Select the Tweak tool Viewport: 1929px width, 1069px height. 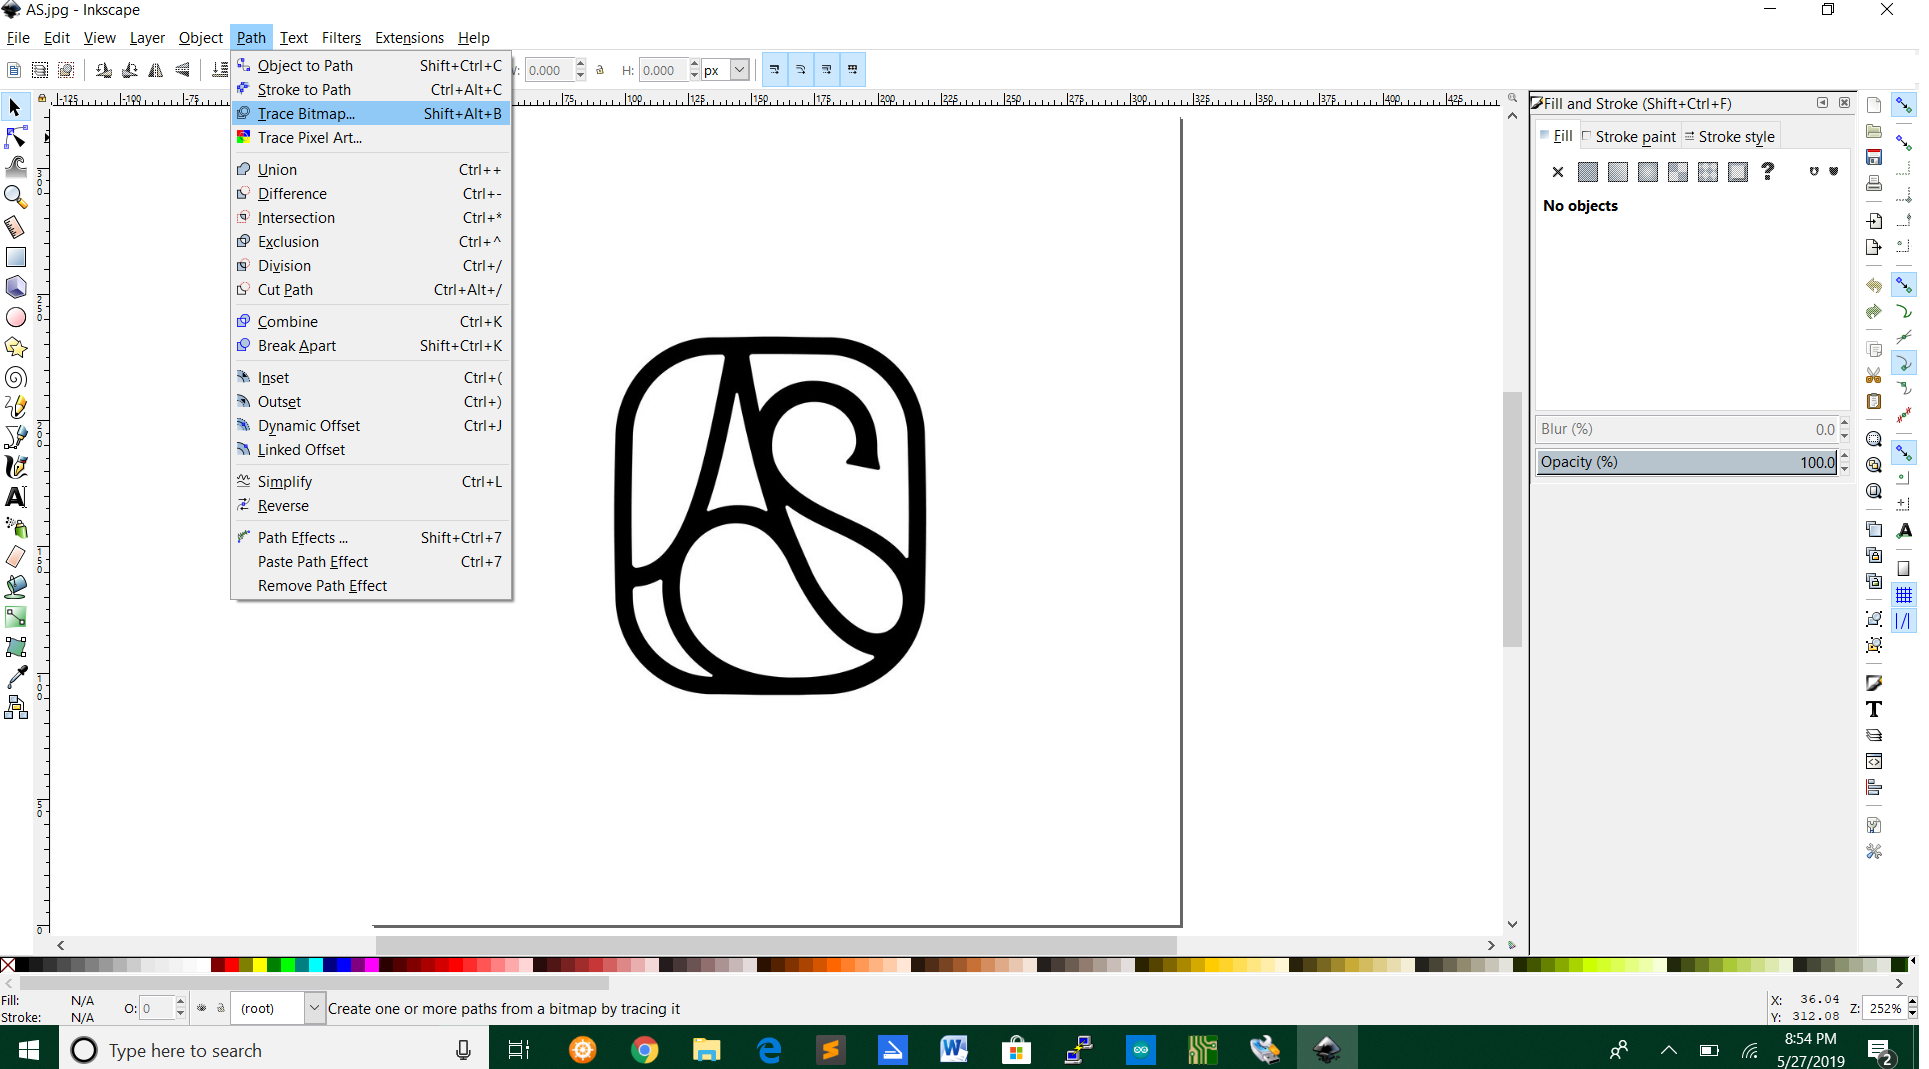click(x=15, y=167)
